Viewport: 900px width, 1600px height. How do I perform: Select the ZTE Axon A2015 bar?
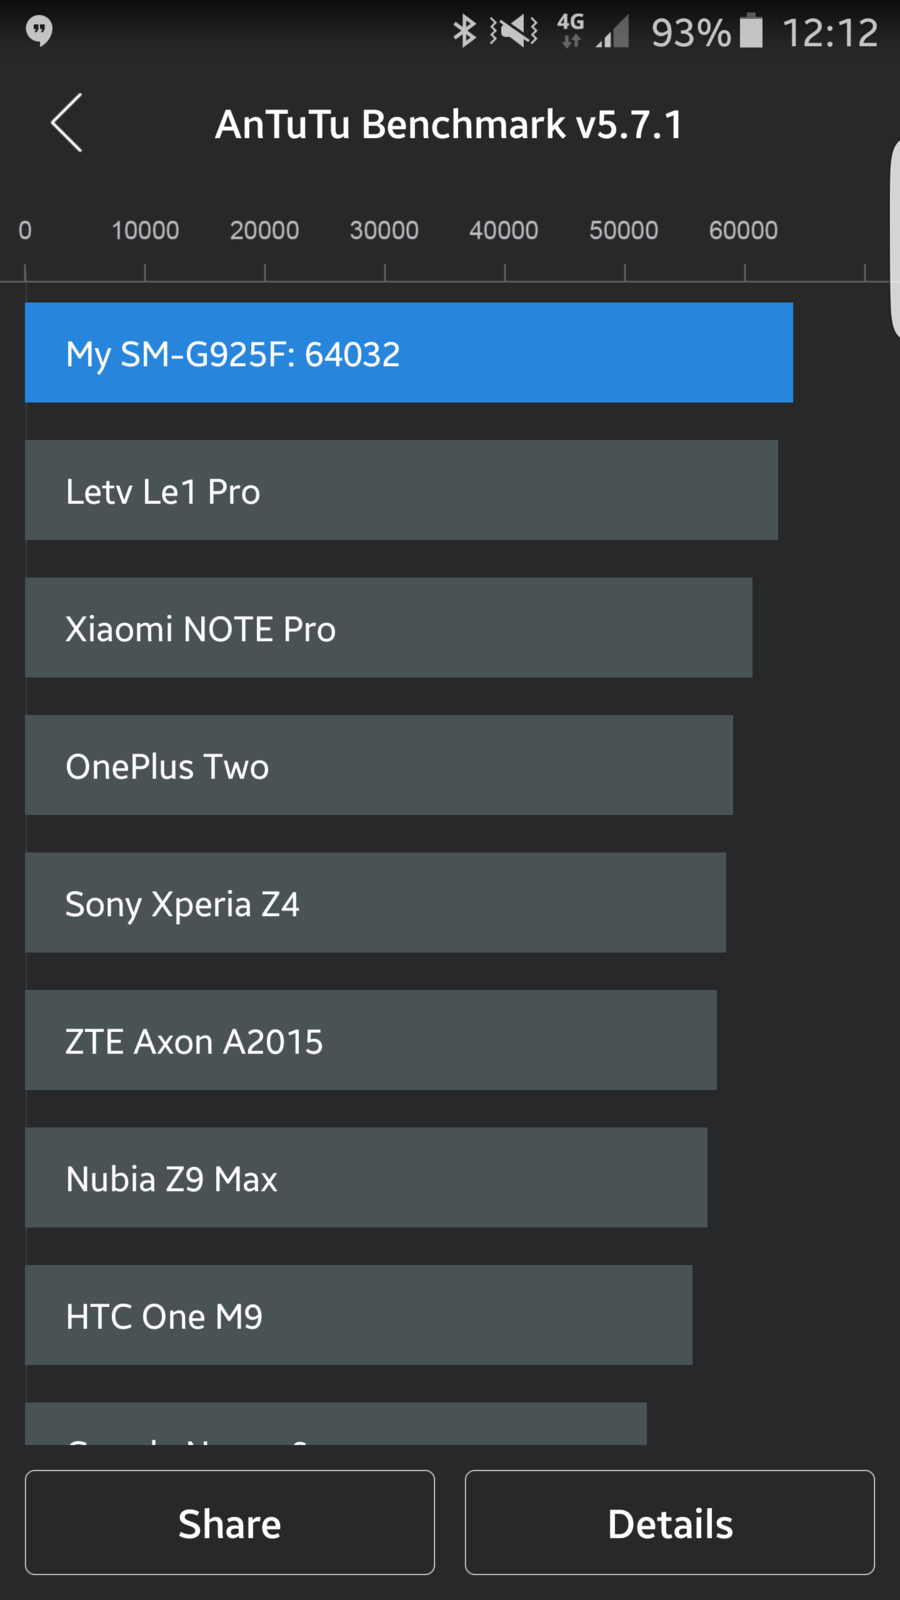pyautogui.click(x=370, y=1040)
